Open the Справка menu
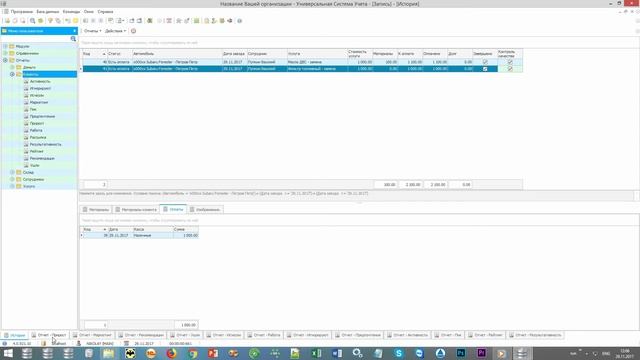Viewport: 640px width, 360px height. [x=105, y=12]
